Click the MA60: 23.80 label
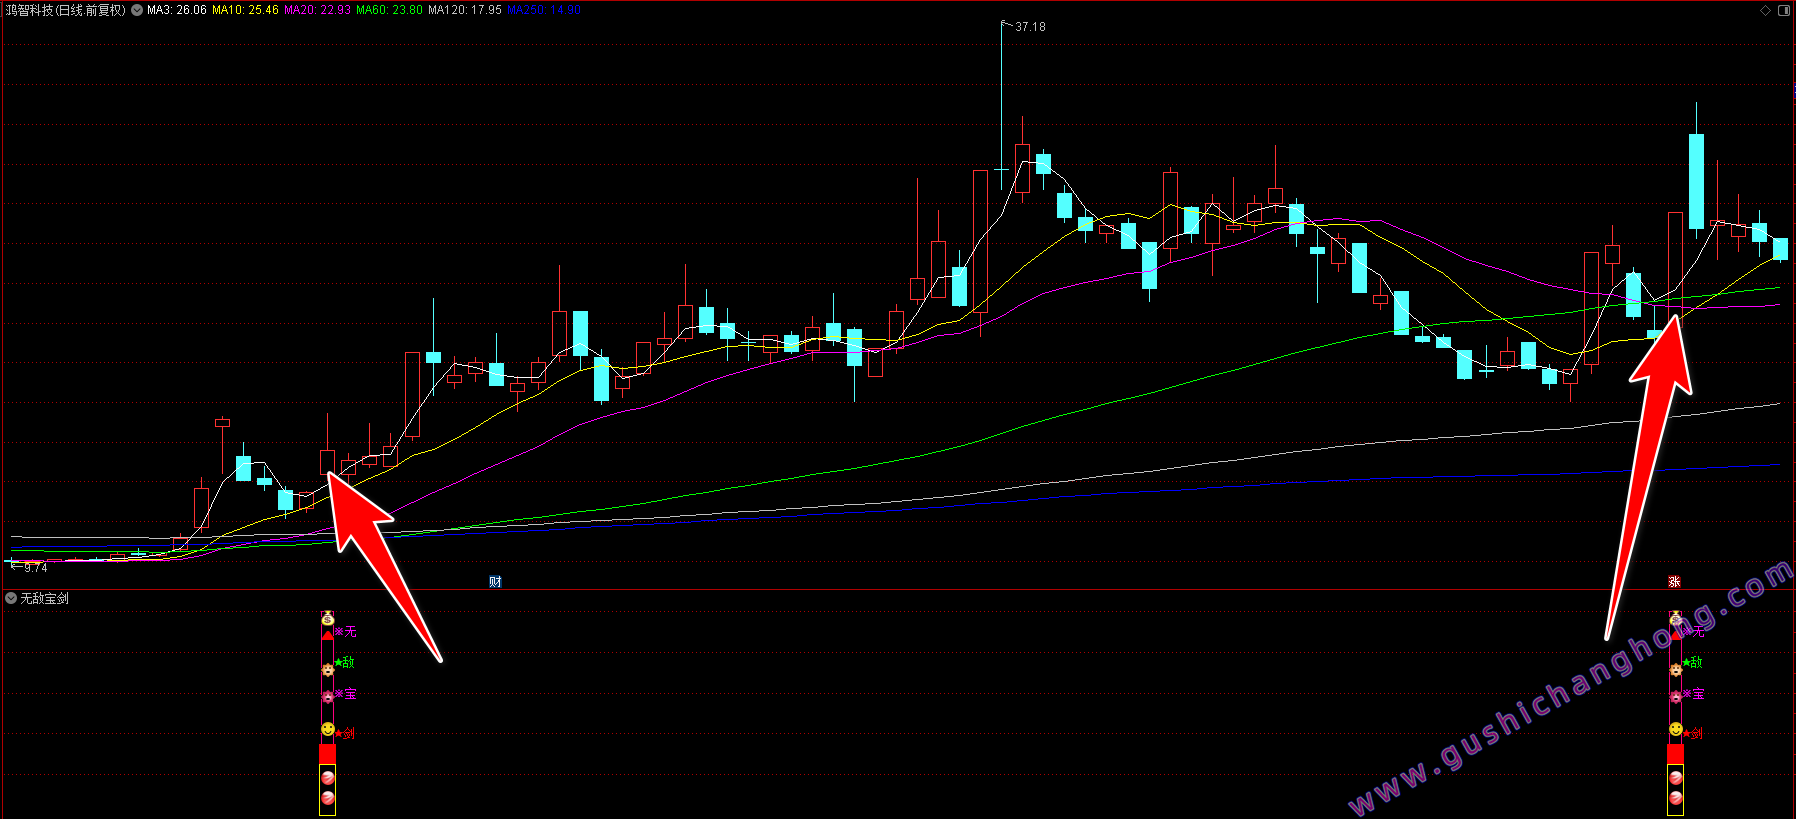The image size is (1796, 819). pyautogui.click(x=389, y=10)
